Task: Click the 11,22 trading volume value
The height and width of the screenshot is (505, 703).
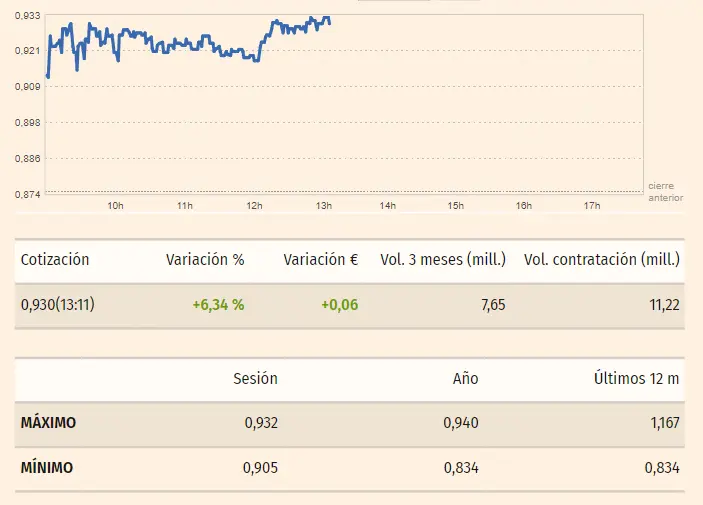Action: (663, 305)
